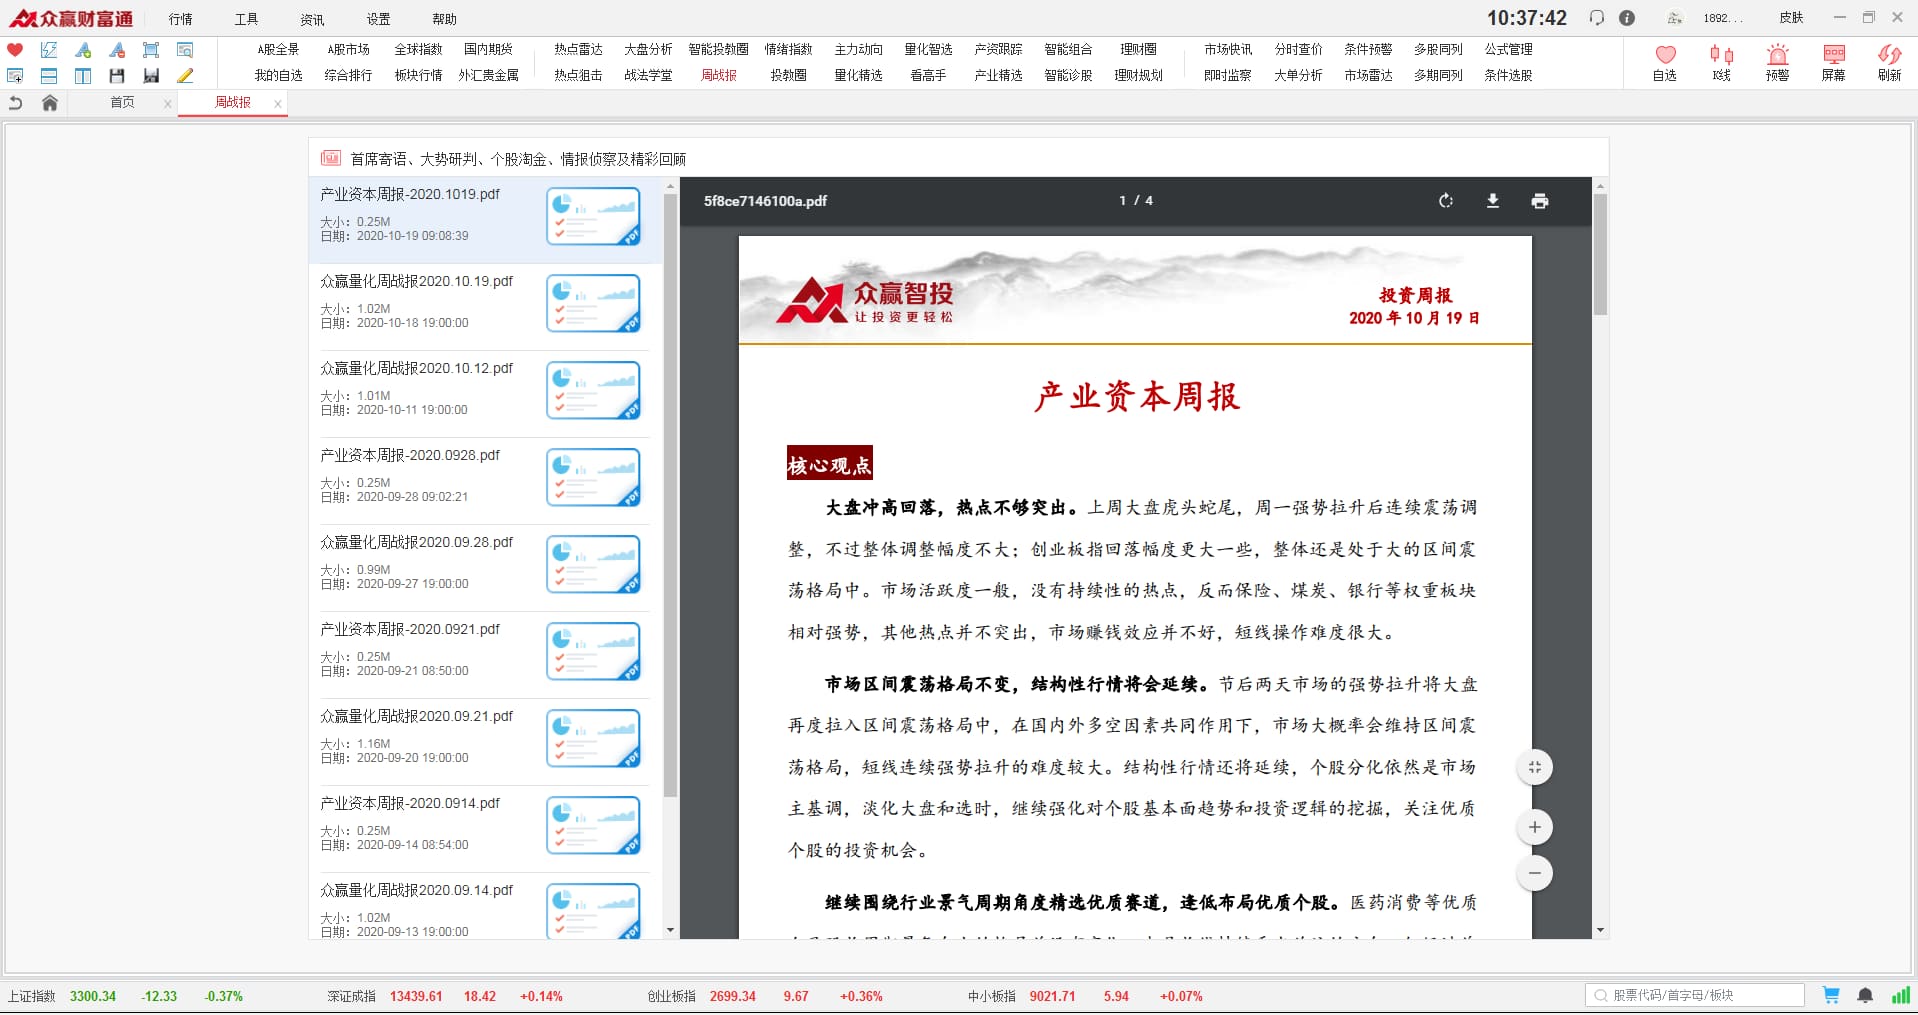The height and width of the screenshot is (1015, 1918).
Task: Click the add-window icon with plus sign
Action: click(15, 76)
